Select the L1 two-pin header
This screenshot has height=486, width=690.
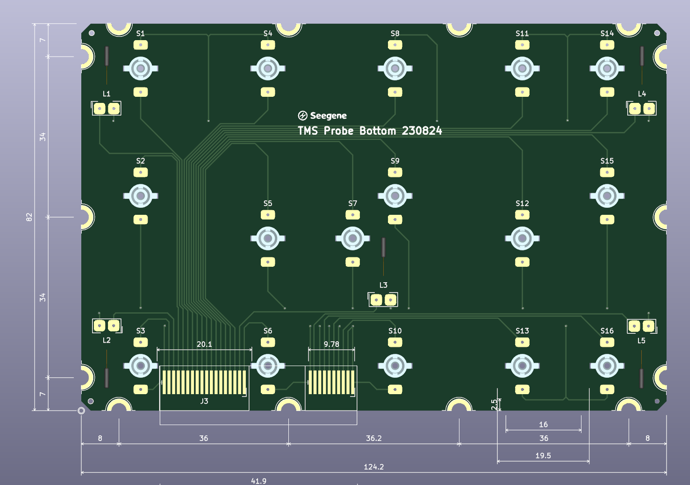(x=107, y=109)
